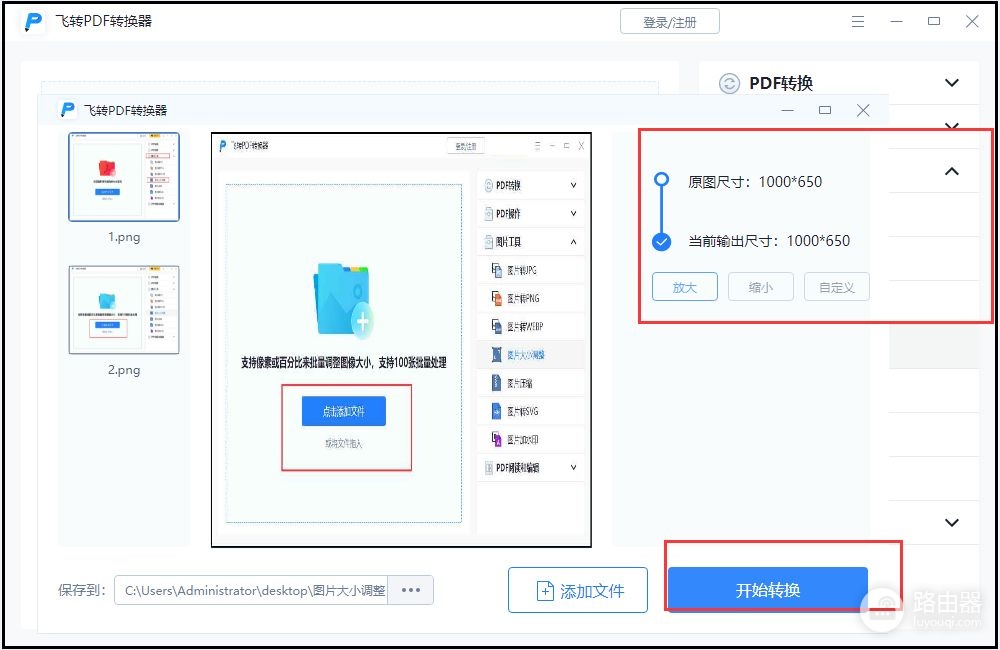Image resolution: width=1000 pixels, height=650 pixels.
Task: Select the 当前输出尺寸 radio option
Action: [x=661, y=242]
